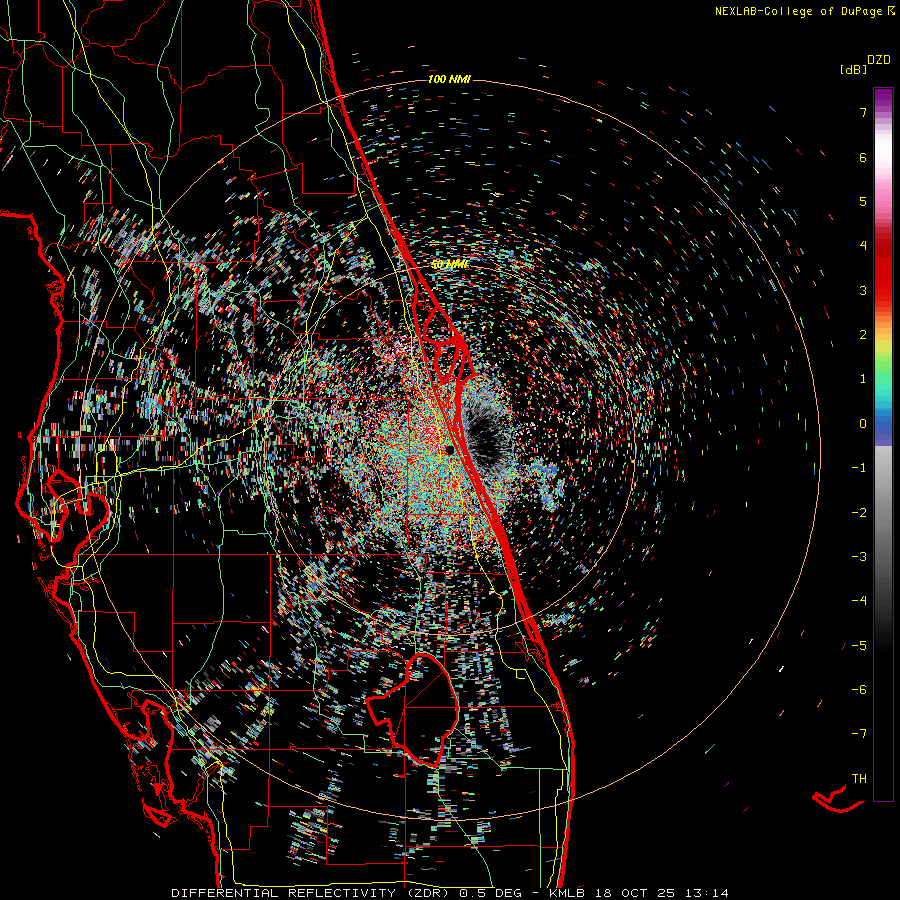The height and width of the screenshot is (900, 900).
Task: Click the 6 value on color scale
Action: (x=863, y=157)
